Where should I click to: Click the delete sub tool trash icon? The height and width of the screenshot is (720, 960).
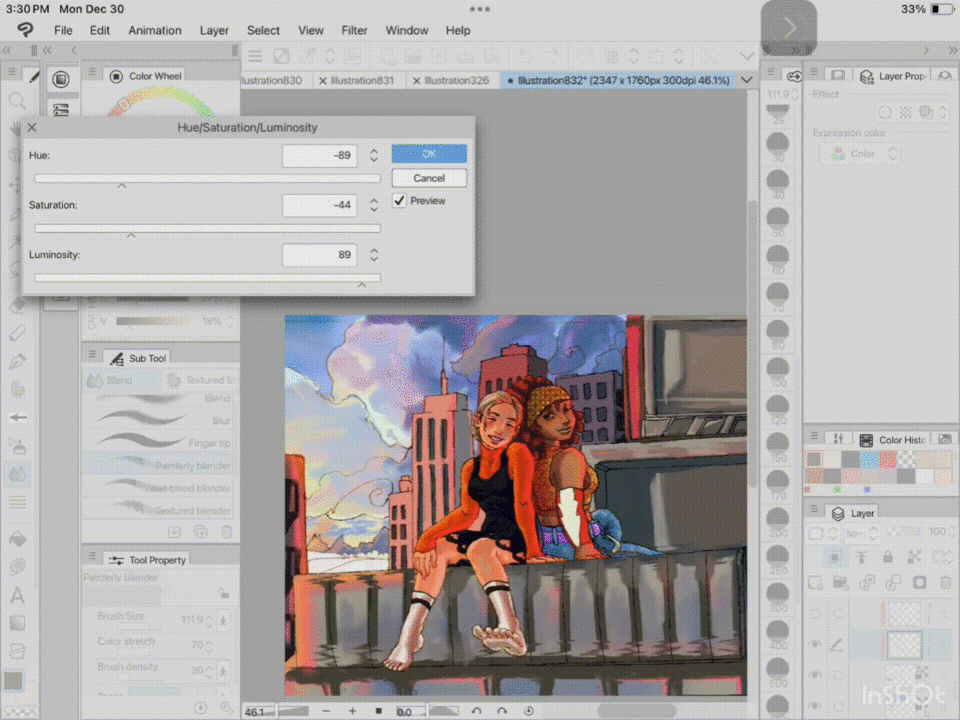[x=227, y=533]
